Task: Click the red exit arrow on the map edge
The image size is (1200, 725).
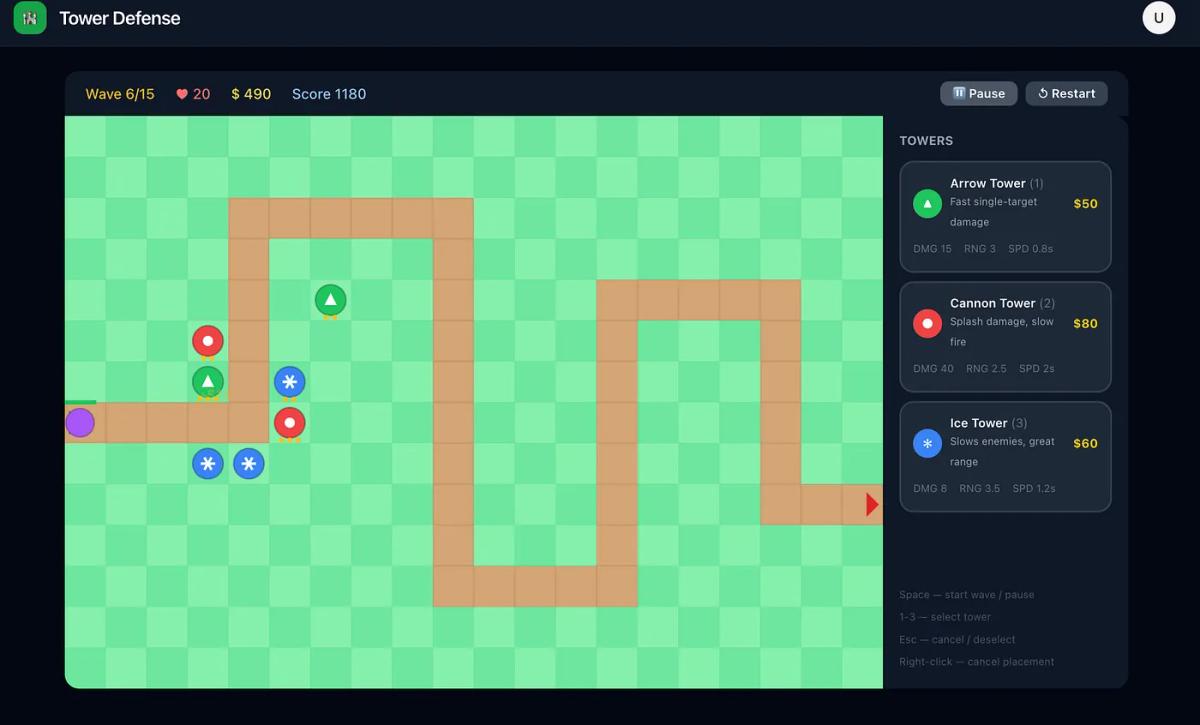Action: (872, 503)
